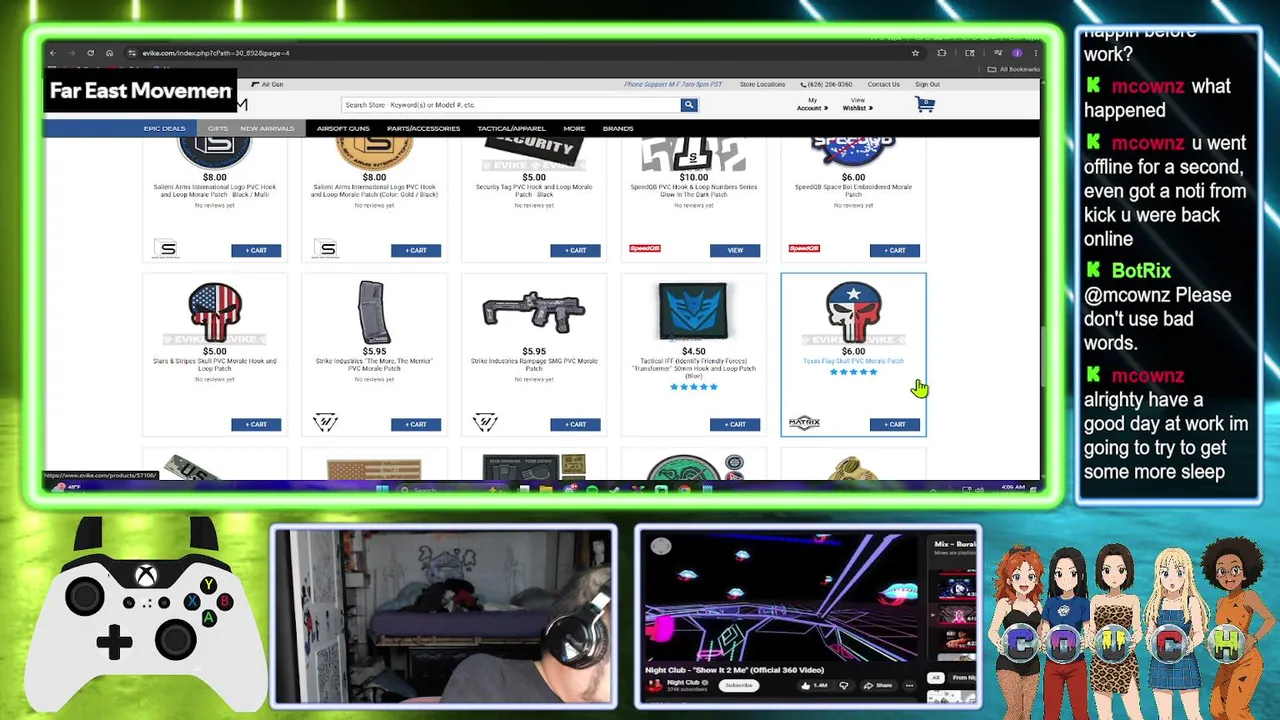
Task: Add Security Tag morale patch to cart
Action: click(x=575, y=250)
